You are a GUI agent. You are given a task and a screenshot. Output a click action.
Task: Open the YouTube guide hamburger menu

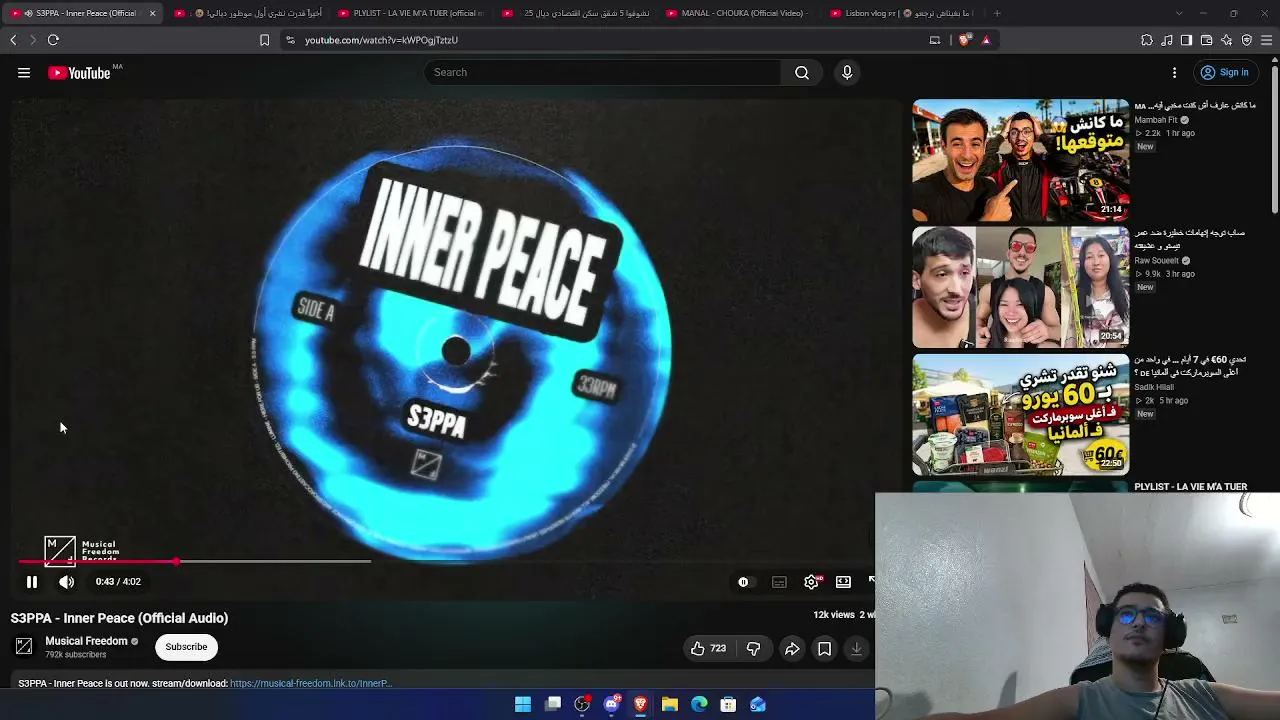[24, 73]
